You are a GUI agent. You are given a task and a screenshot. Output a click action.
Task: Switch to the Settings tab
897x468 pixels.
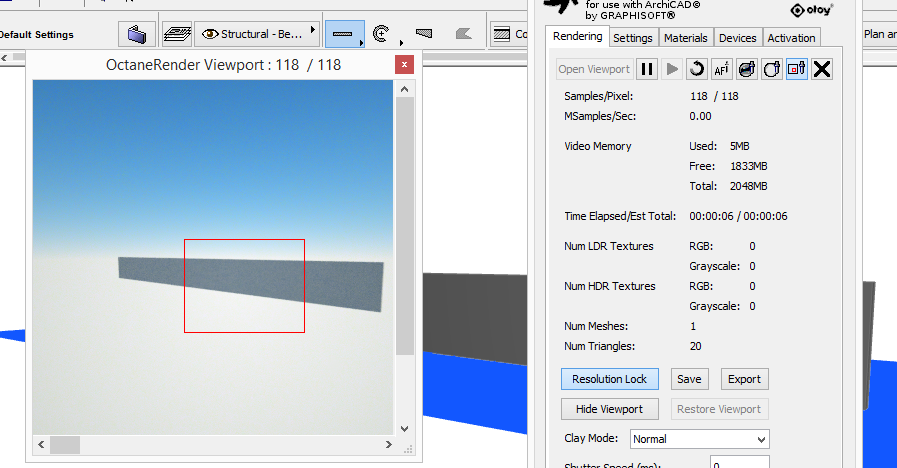pyautogui.click(x=633, y=38)
